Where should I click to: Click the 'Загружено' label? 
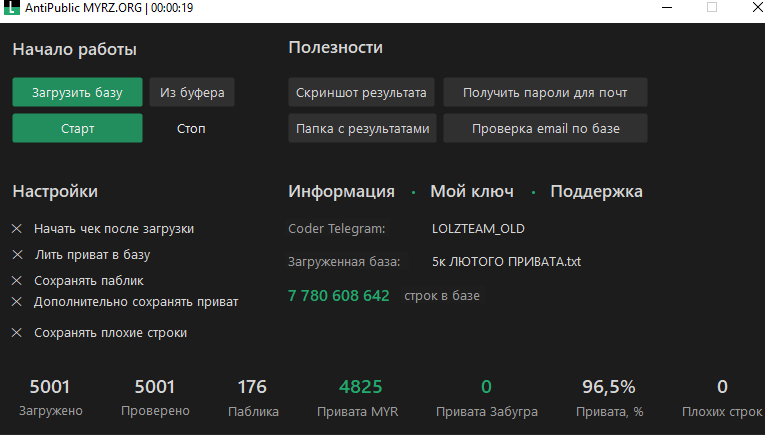pyautogui.click(x=51, y=411)
